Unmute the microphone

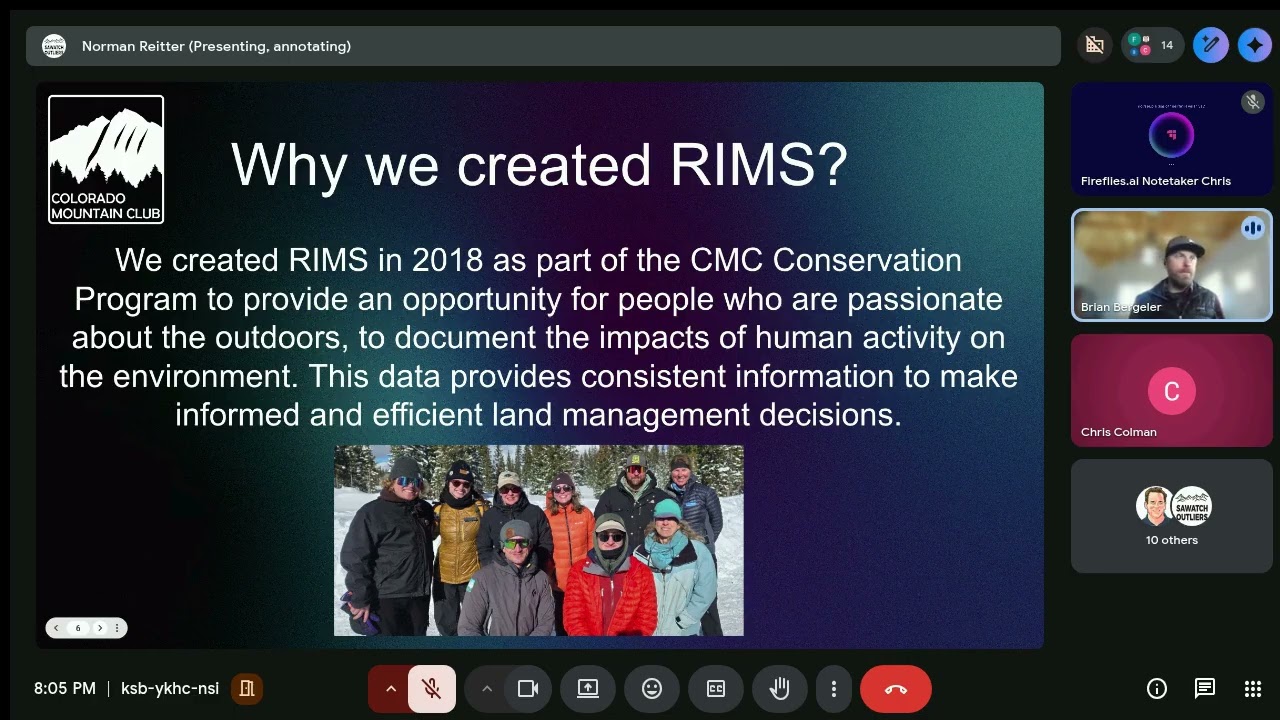click(432, 689)
